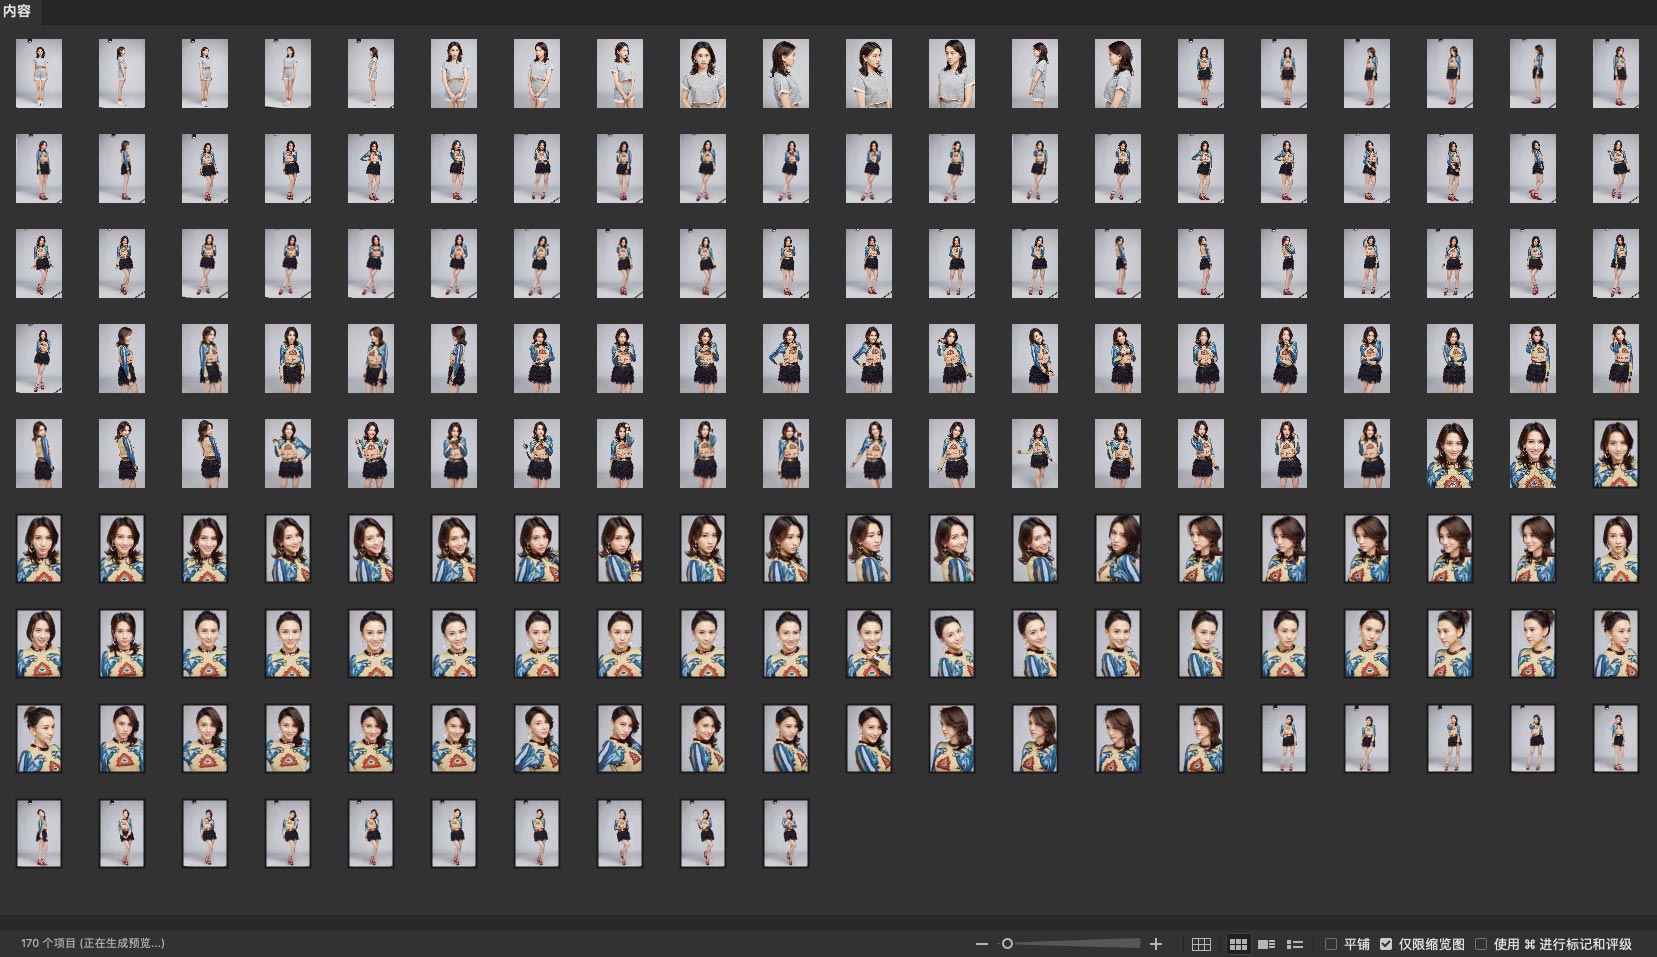The height and width of the screenshot is (957, 1657).
Task: Select the last thumbnail in the bottom row
Action: tap(785, 833)
